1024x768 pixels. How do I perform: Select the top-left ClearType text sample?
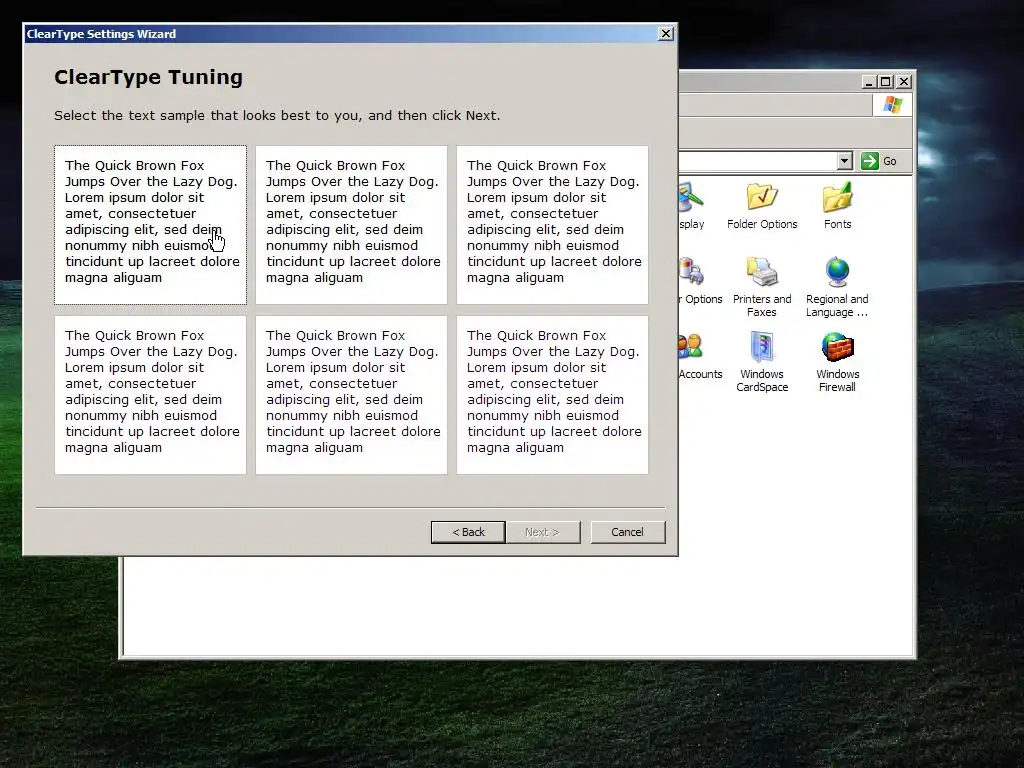point(150,225)
